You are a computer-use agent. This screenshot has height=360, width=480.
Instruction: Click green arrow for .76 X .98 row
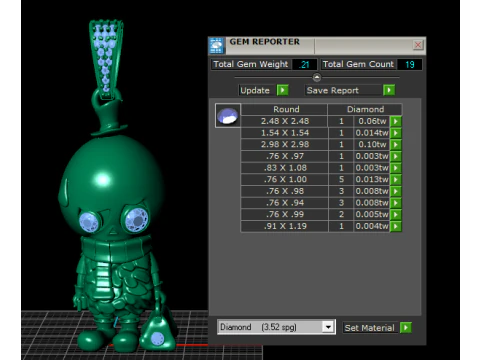tap(395, 191)
